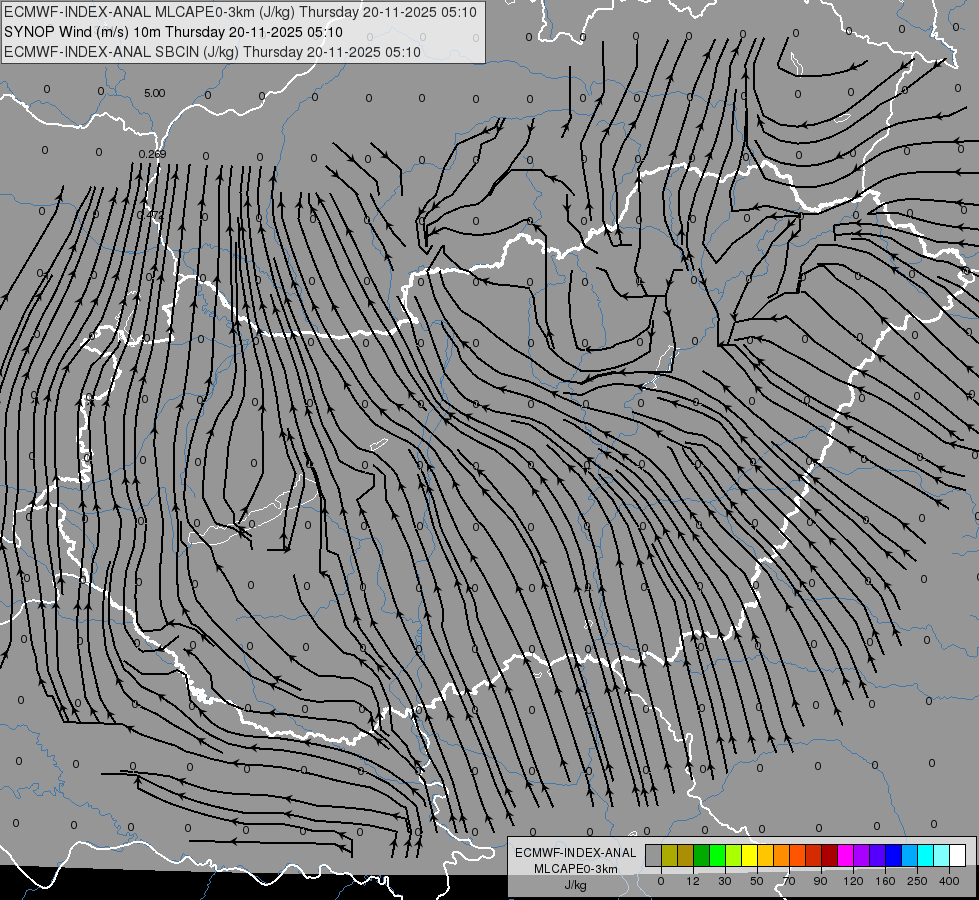Click the legend tick label 400
The height and width of the screenshot is (900, 979).
[949, 881]
